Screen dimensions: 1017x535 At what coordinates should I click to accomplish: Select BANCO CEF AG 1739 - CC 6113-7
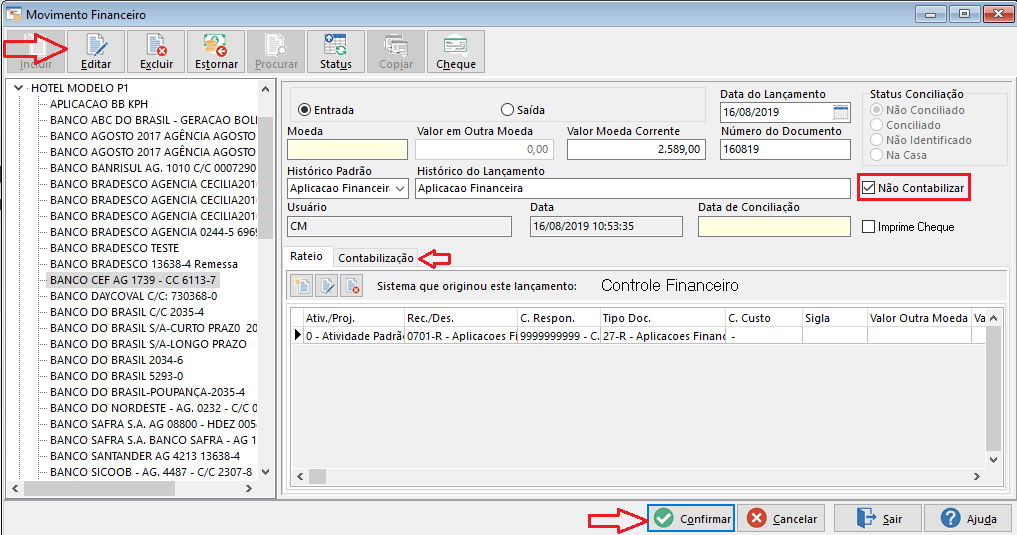tap(133, 280)
